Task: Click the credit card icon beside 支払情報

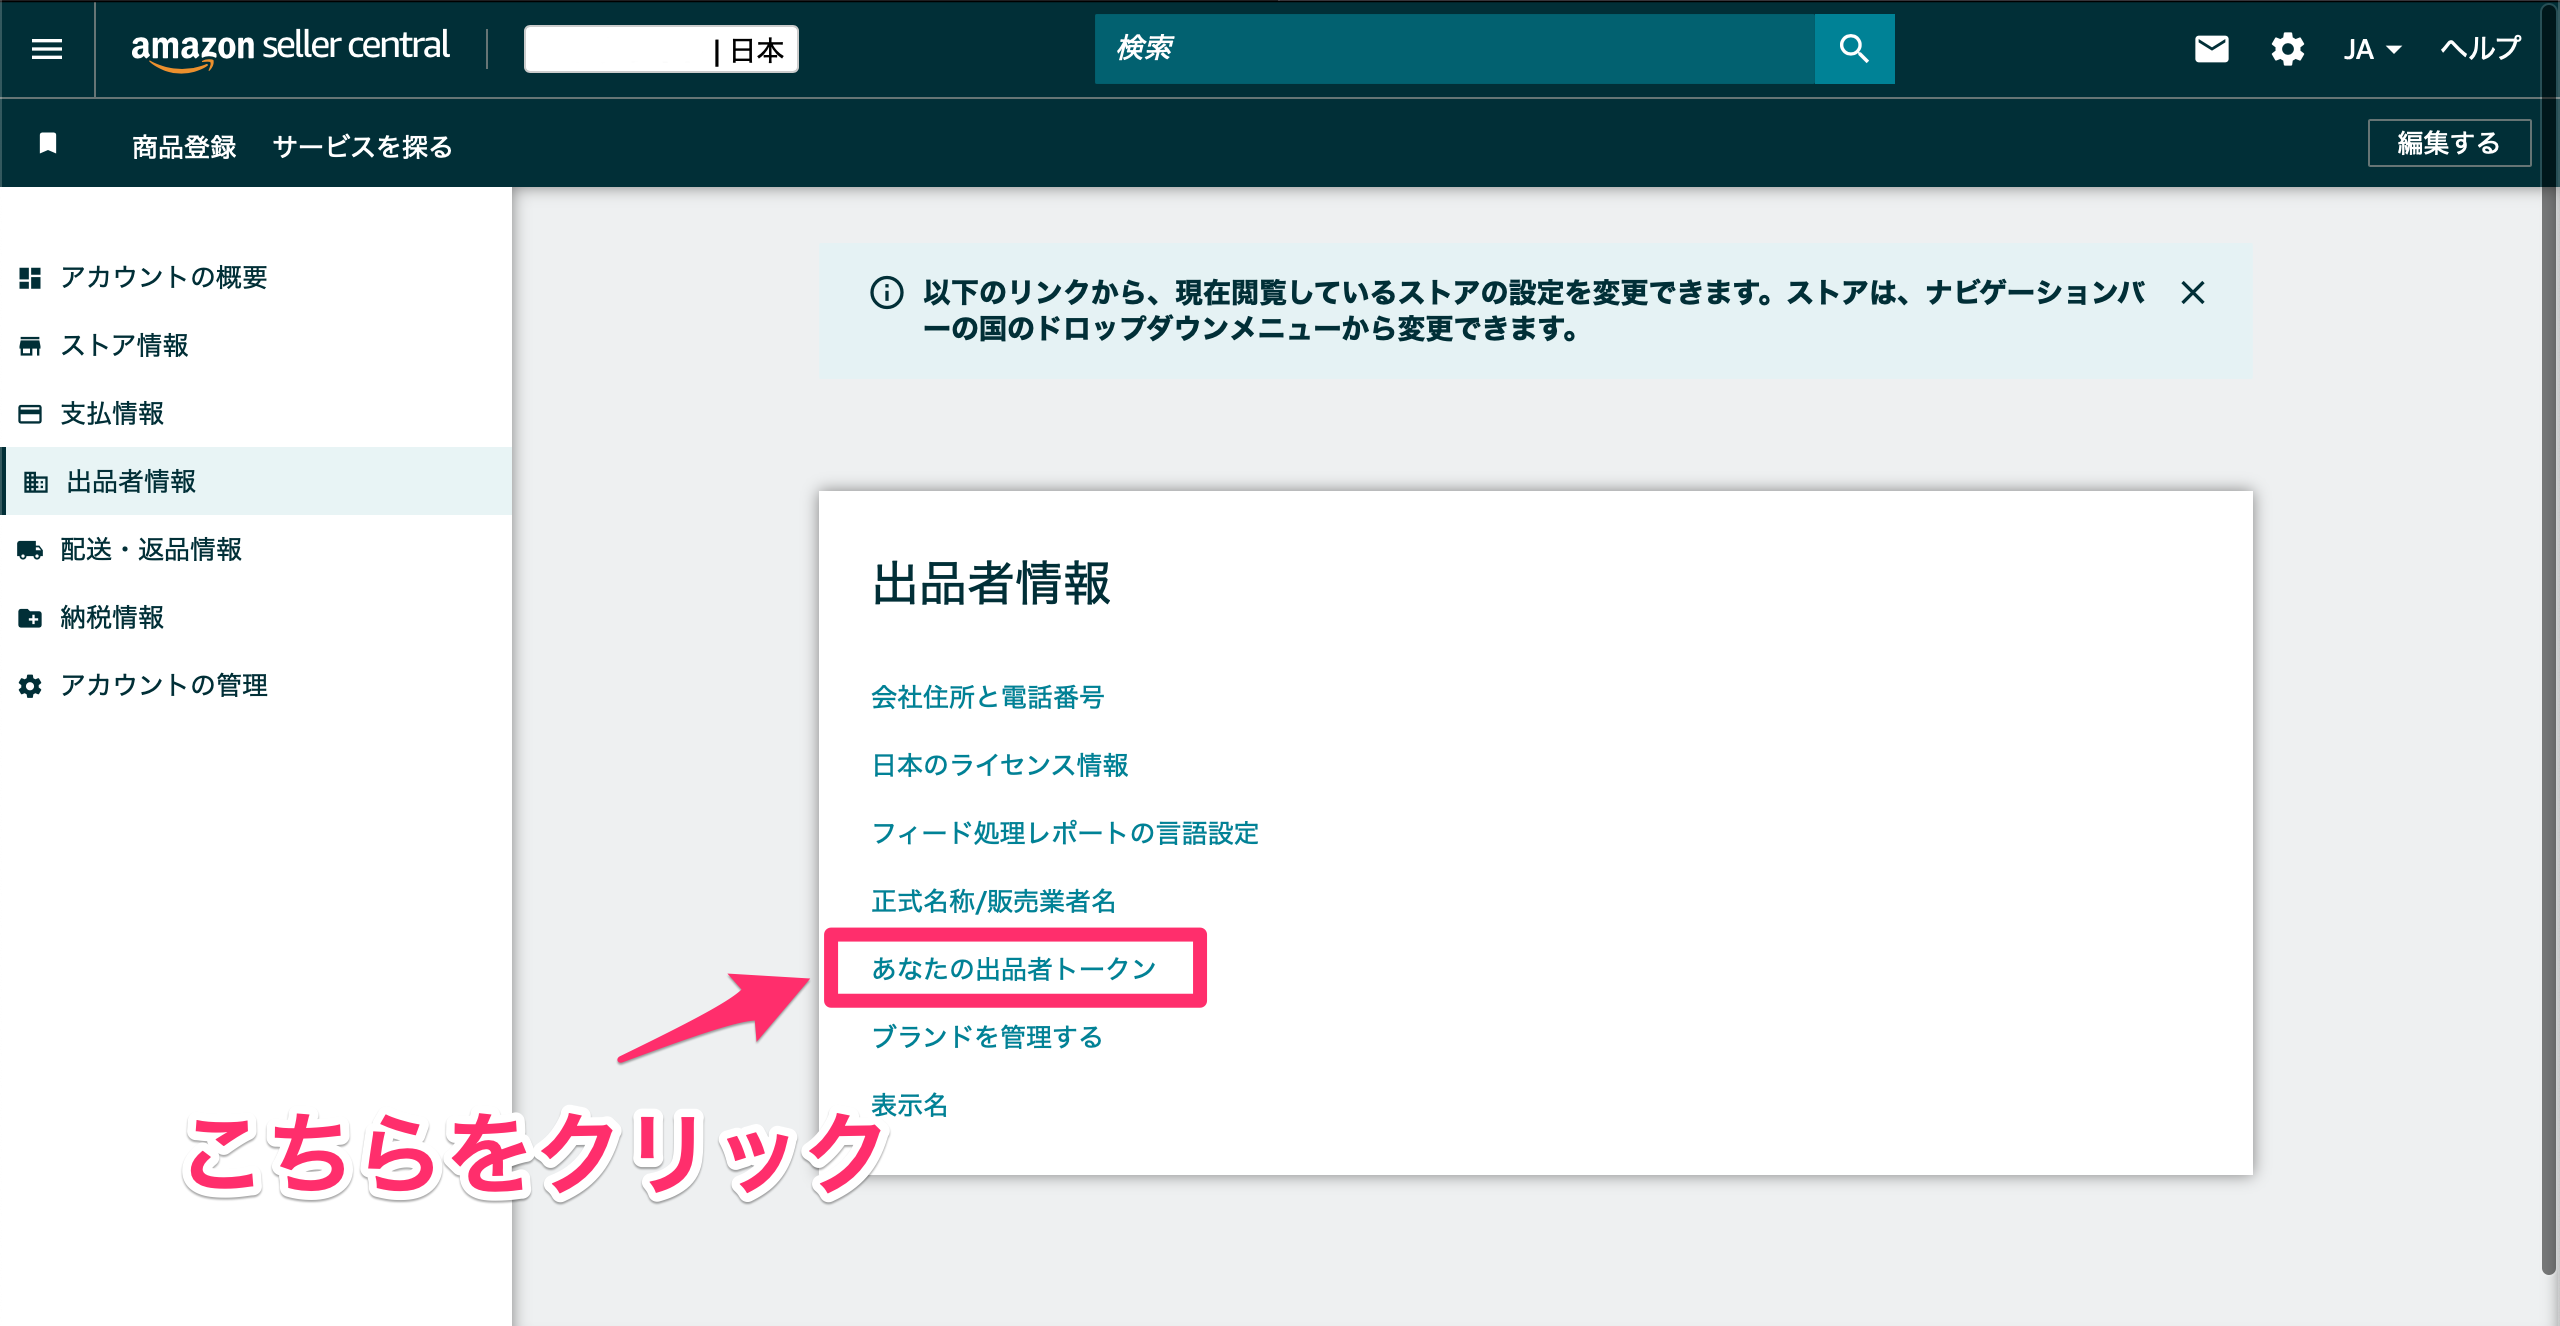Action: point(30,413)
